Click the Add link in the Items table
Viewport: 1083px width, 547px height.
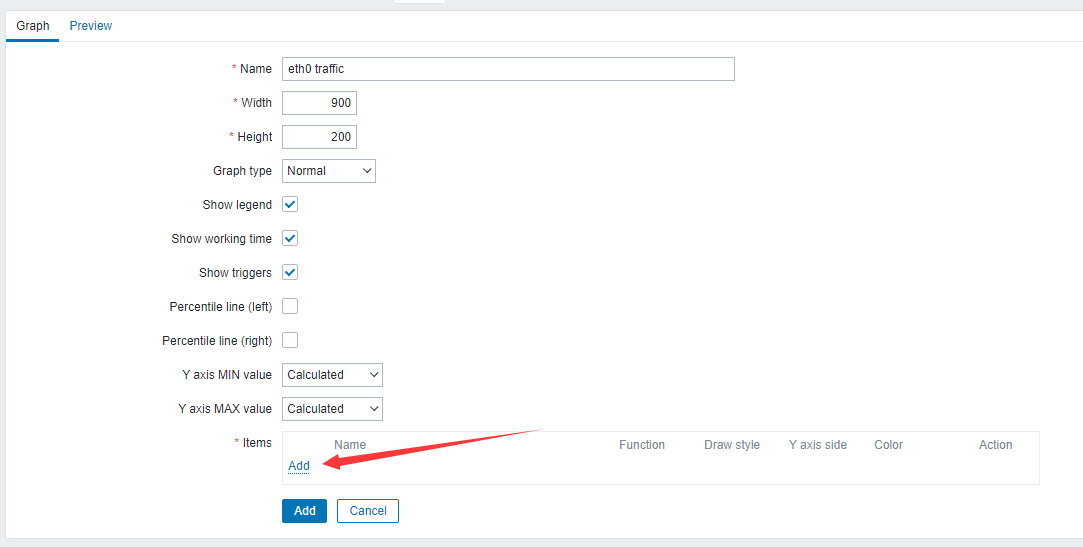pyautogui.click(x=298, y=466)
